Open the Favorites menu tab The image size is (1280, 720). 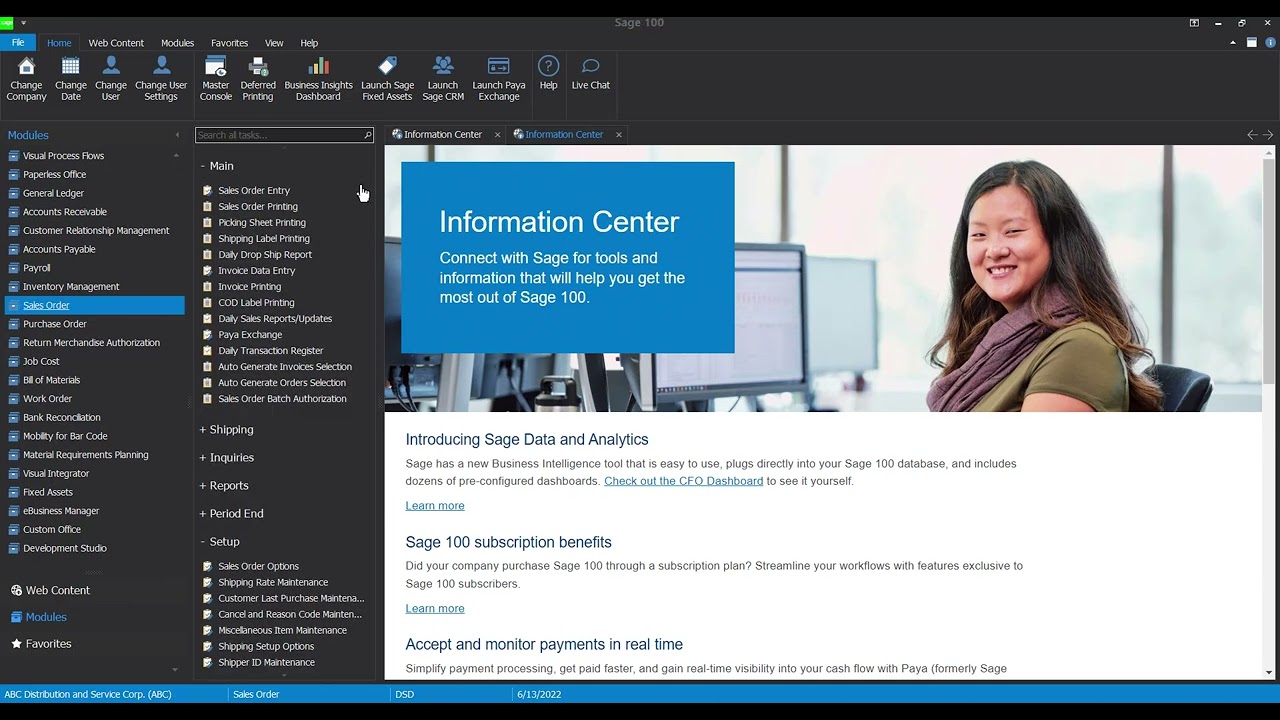click(x=229, y=43)
